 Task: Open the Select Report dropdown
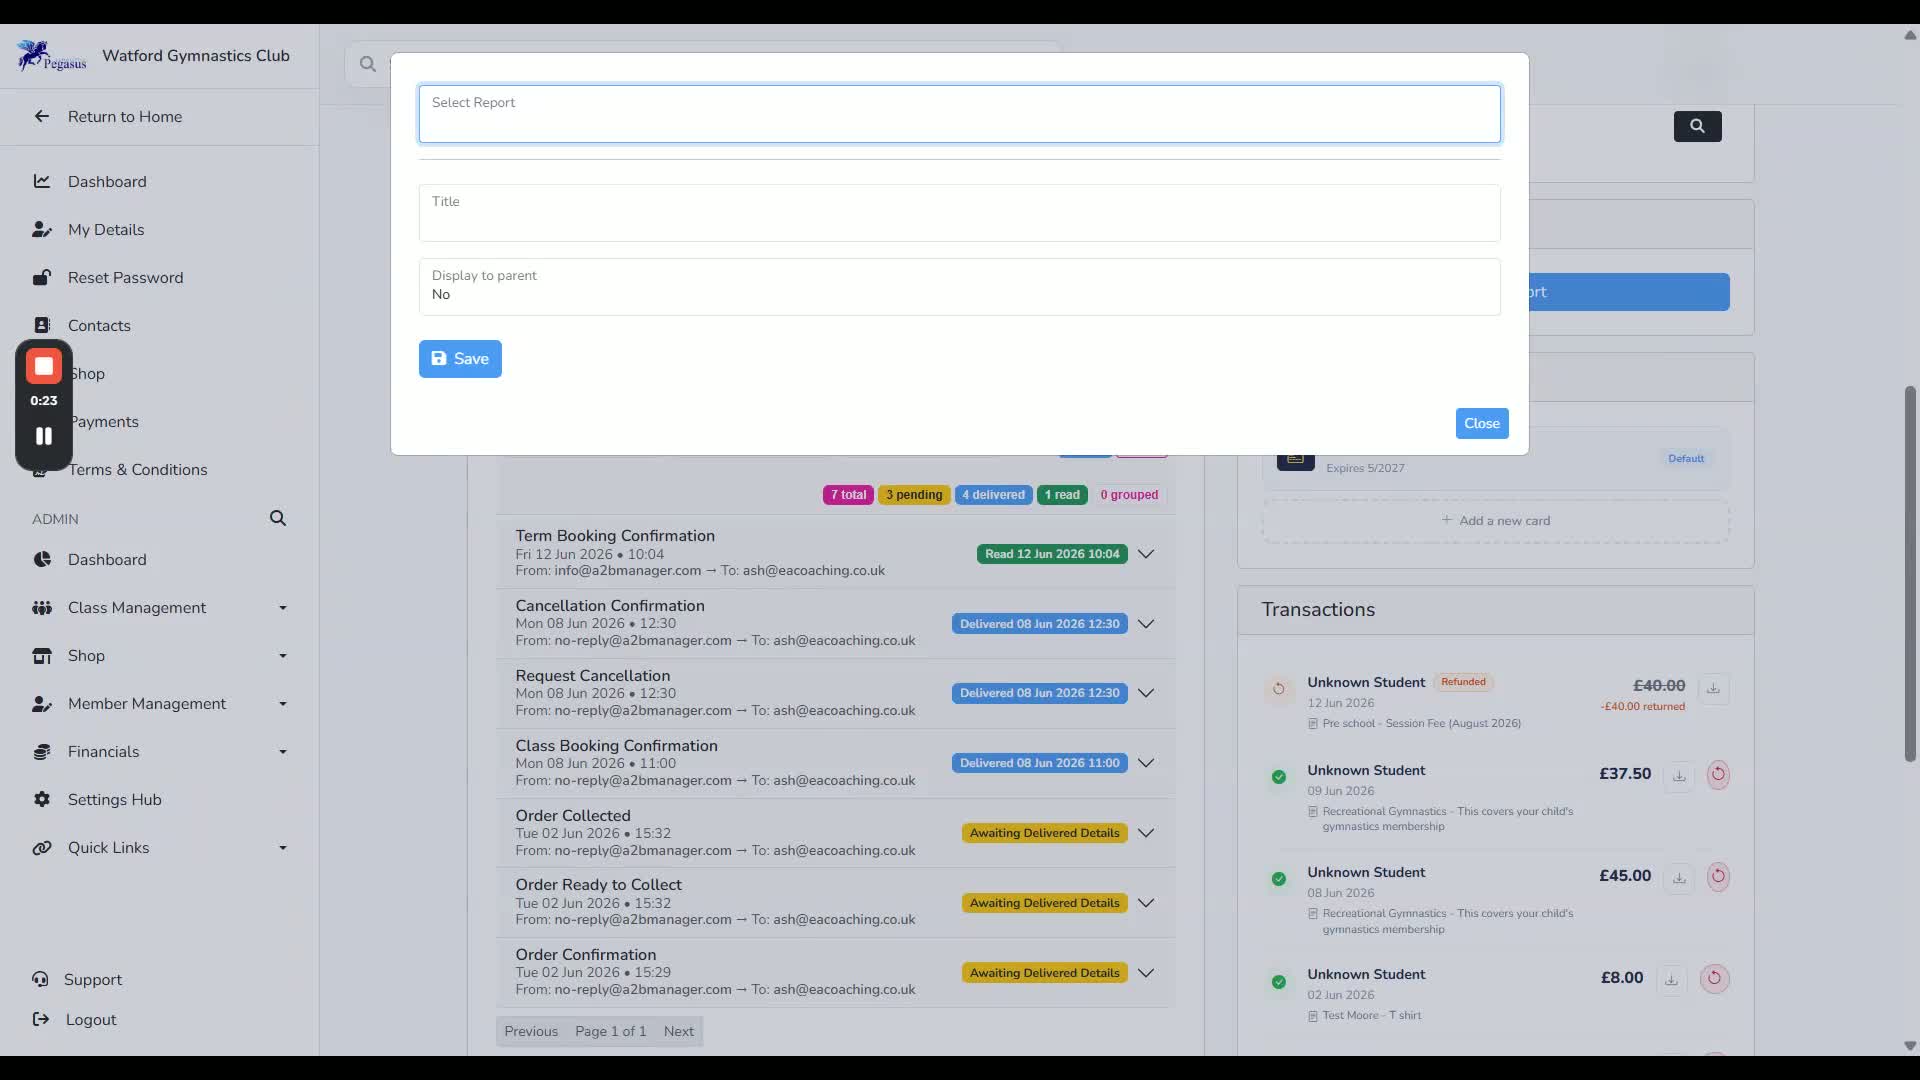tap(959, 114)
